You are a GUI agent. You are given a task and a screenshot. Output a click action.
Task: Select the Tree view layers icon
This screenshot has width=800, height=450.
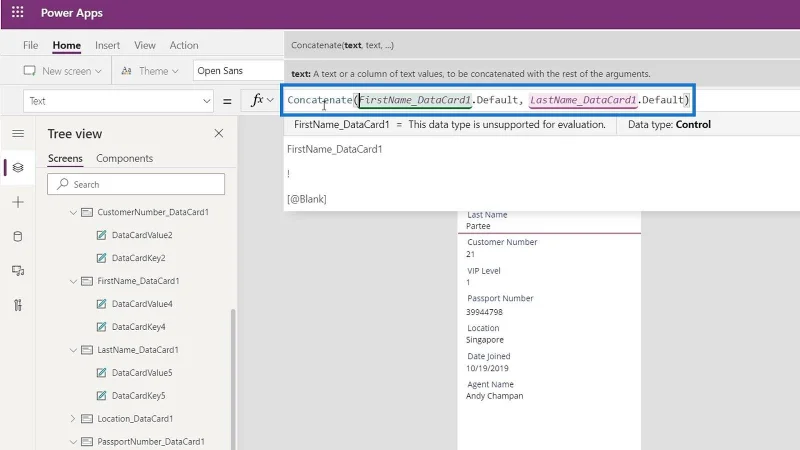click(18, 167)
